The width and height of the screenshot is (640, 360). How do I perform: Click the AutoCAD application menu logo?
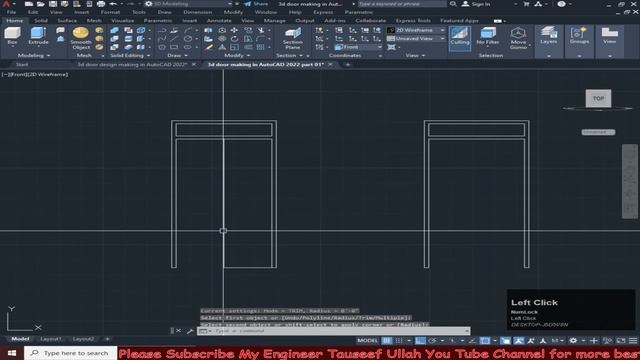pyautogui.click(x=6, y=4)
